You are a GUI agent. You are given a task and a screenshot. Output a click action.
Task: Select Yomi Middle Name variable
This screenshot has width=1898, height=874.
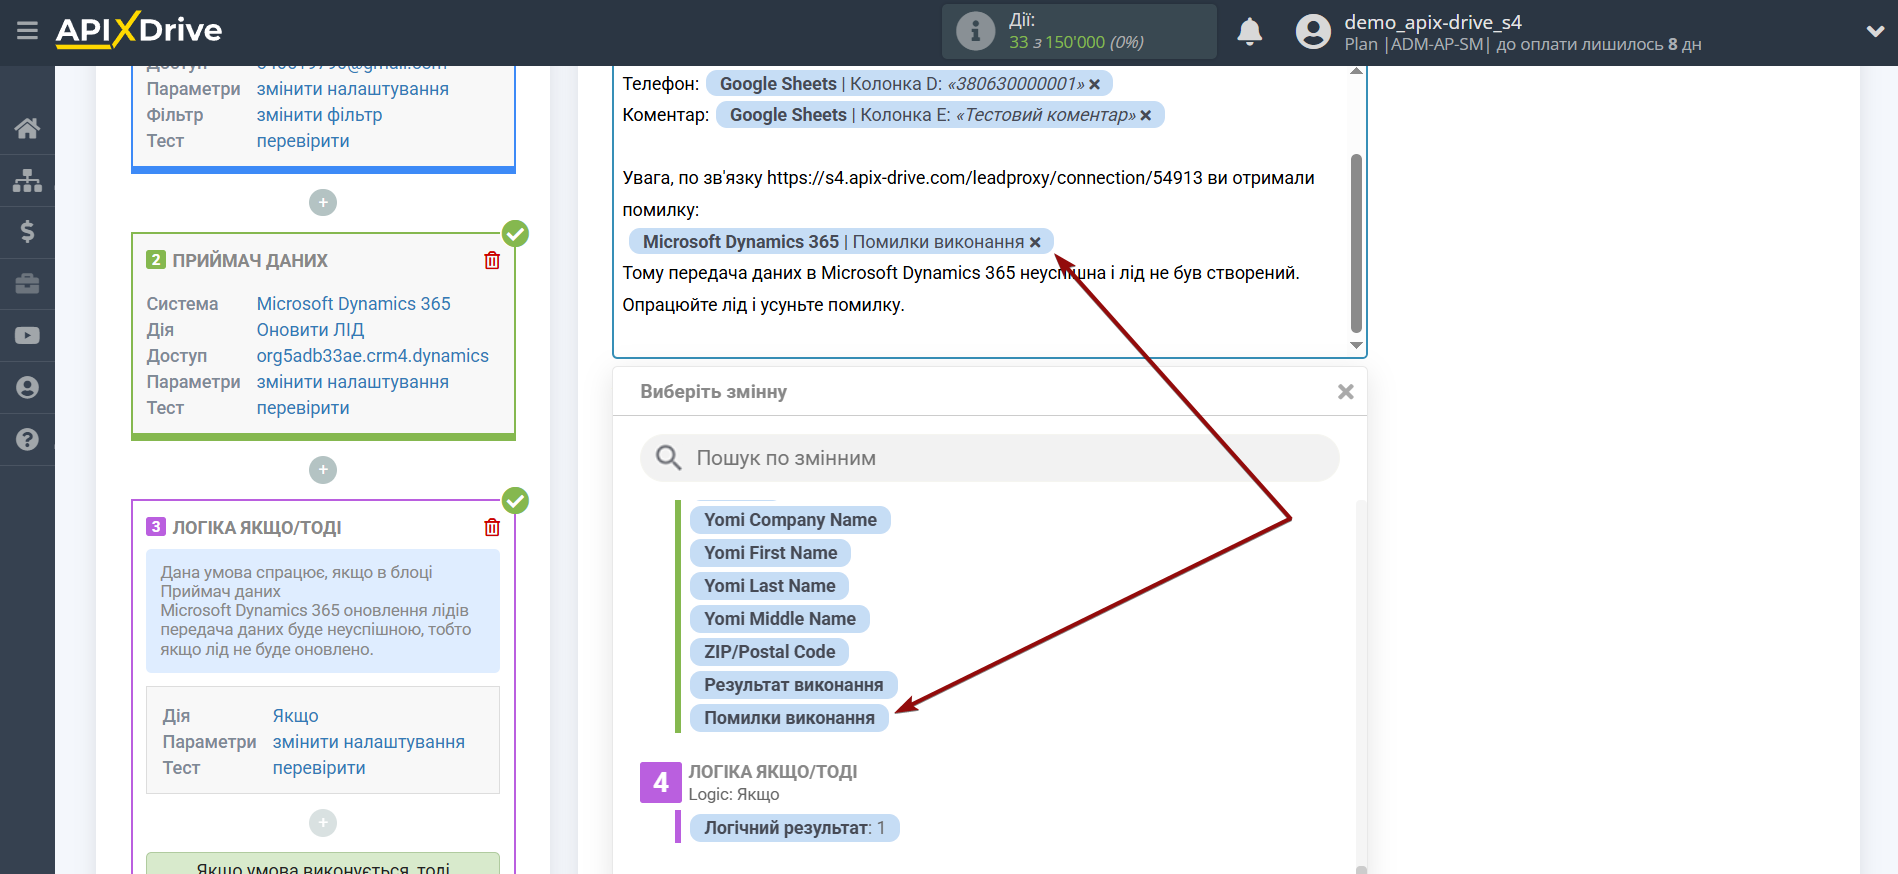point(779,619)
